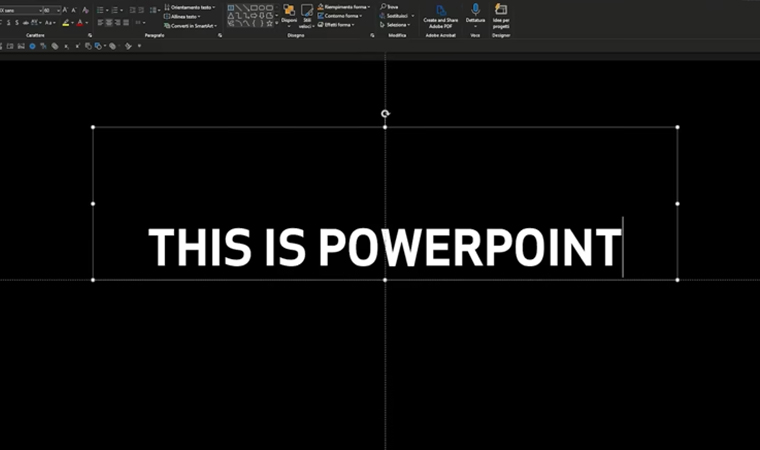This screenshot has height=450, width=760.
Task: Open the Seleziona selection menu
Action: [x=395, y=24]
